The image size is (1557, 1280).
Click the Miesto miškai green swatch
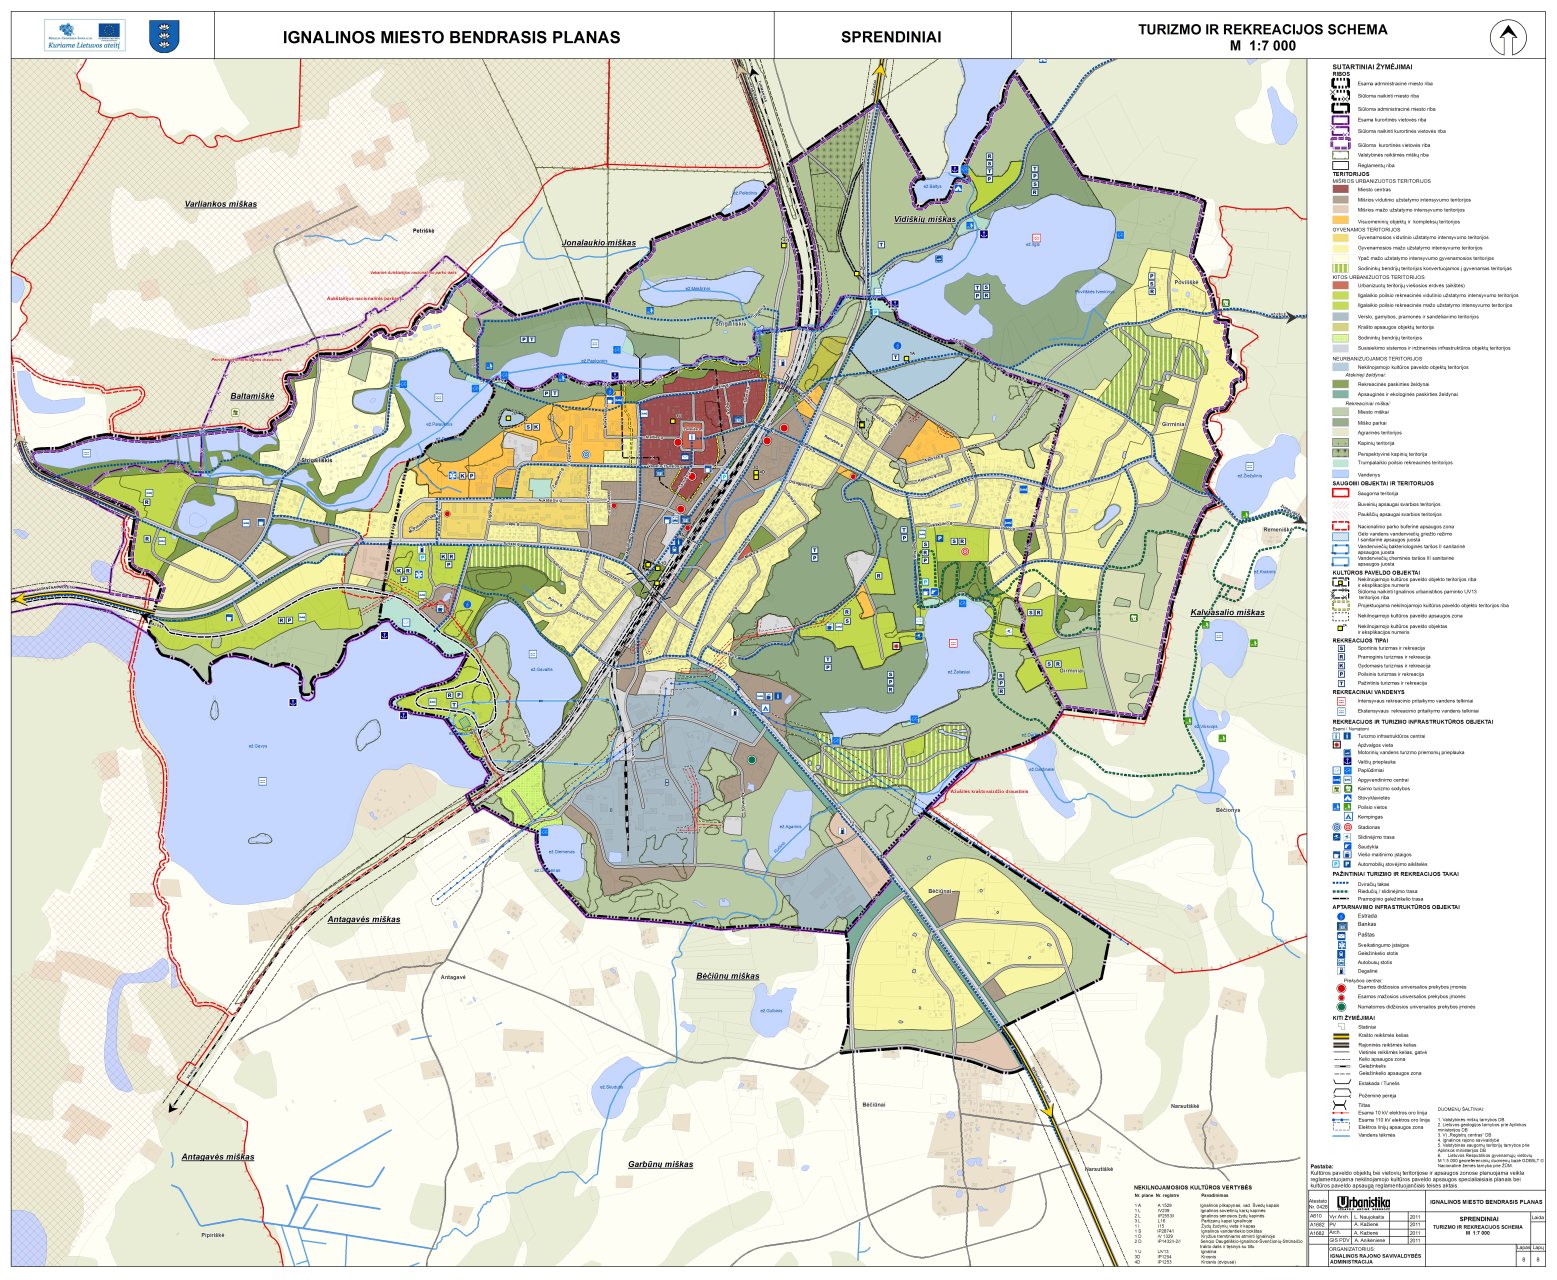click(x=1341, y=412)
